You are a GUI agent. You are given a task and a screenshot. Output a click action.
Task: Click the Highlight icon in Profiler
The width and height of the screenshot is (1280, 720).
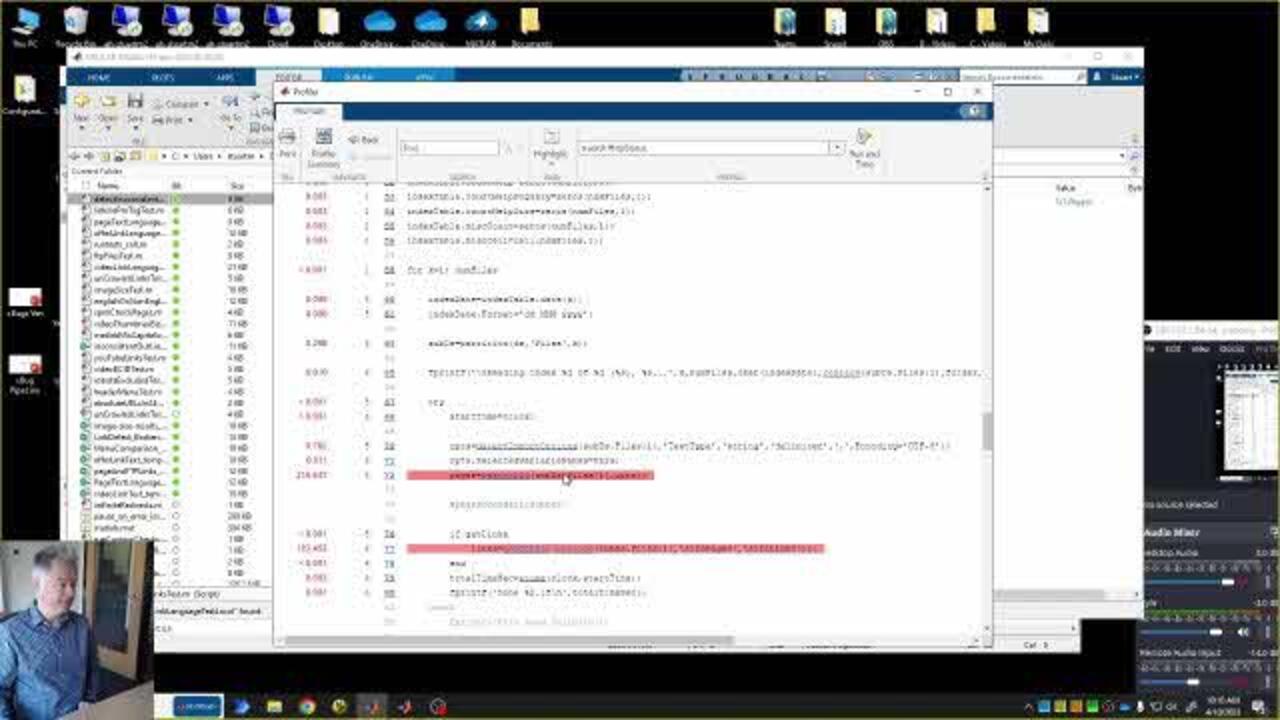point(550,144)
